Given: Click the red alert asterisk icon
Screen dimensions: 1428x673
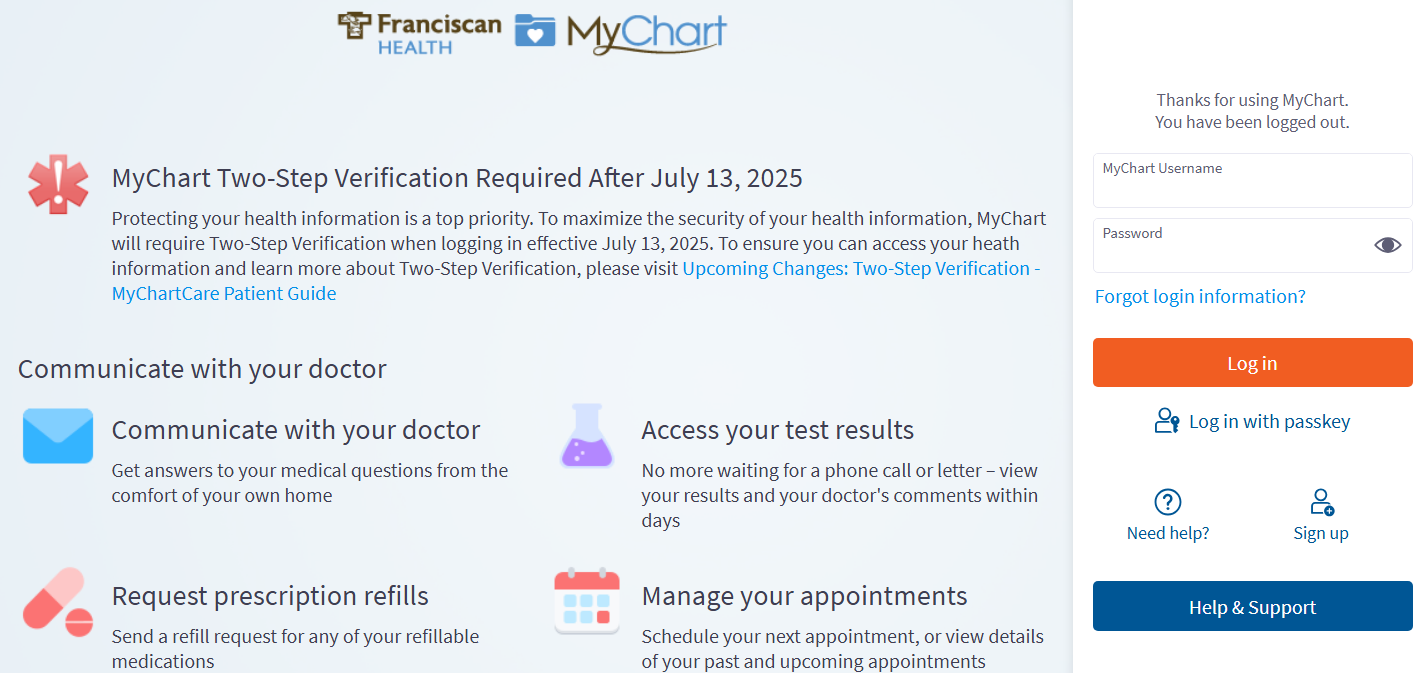Looking at the screenshot, I should pos(58,184).
